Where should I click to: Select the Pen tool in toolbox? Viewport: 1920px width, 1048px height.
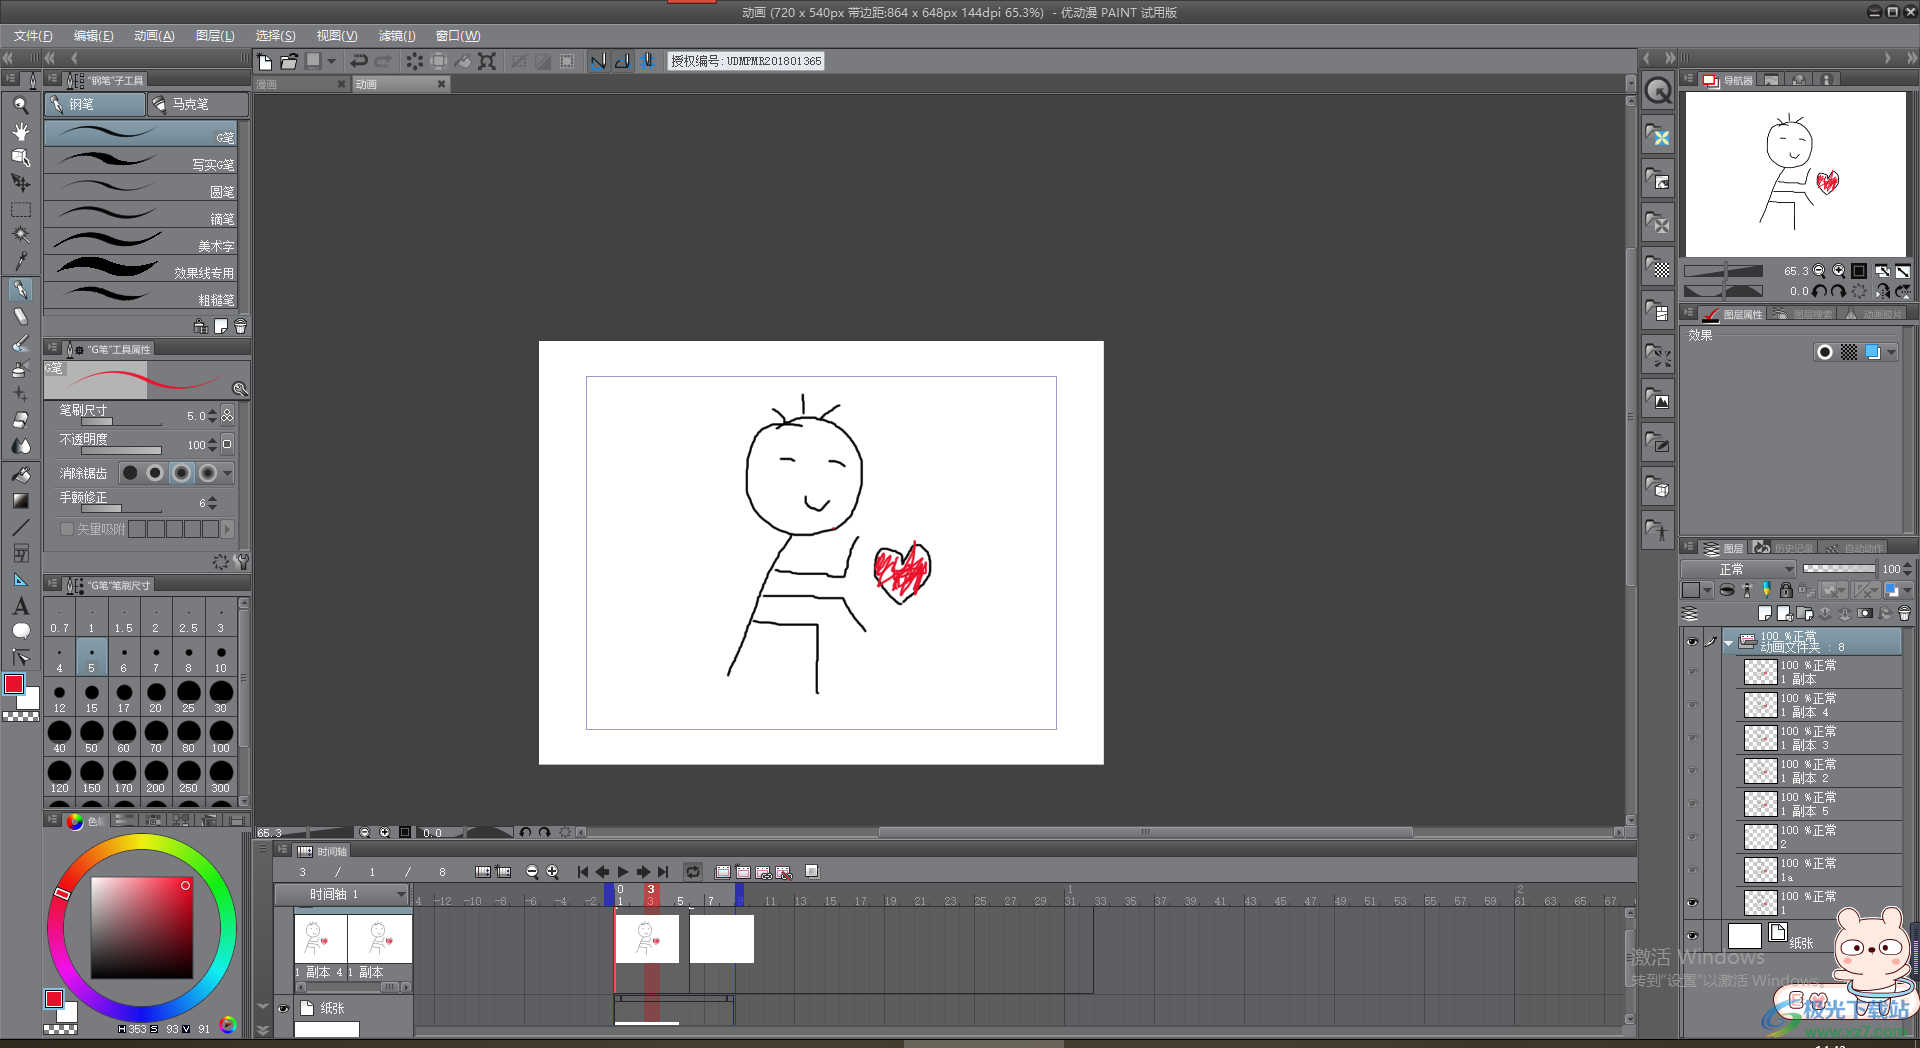pyautogui.click(x=20, y=290)
